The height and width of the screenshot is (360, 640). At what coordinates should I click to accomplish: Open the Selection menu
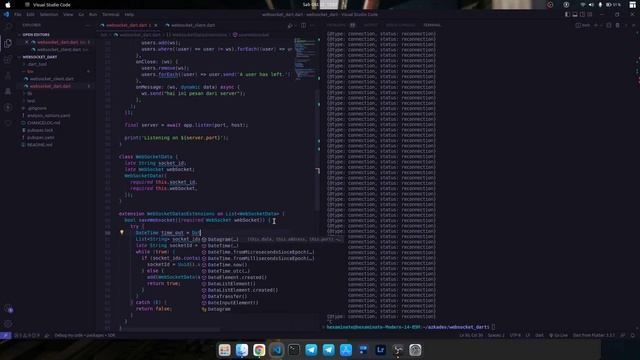coord(49,14)
